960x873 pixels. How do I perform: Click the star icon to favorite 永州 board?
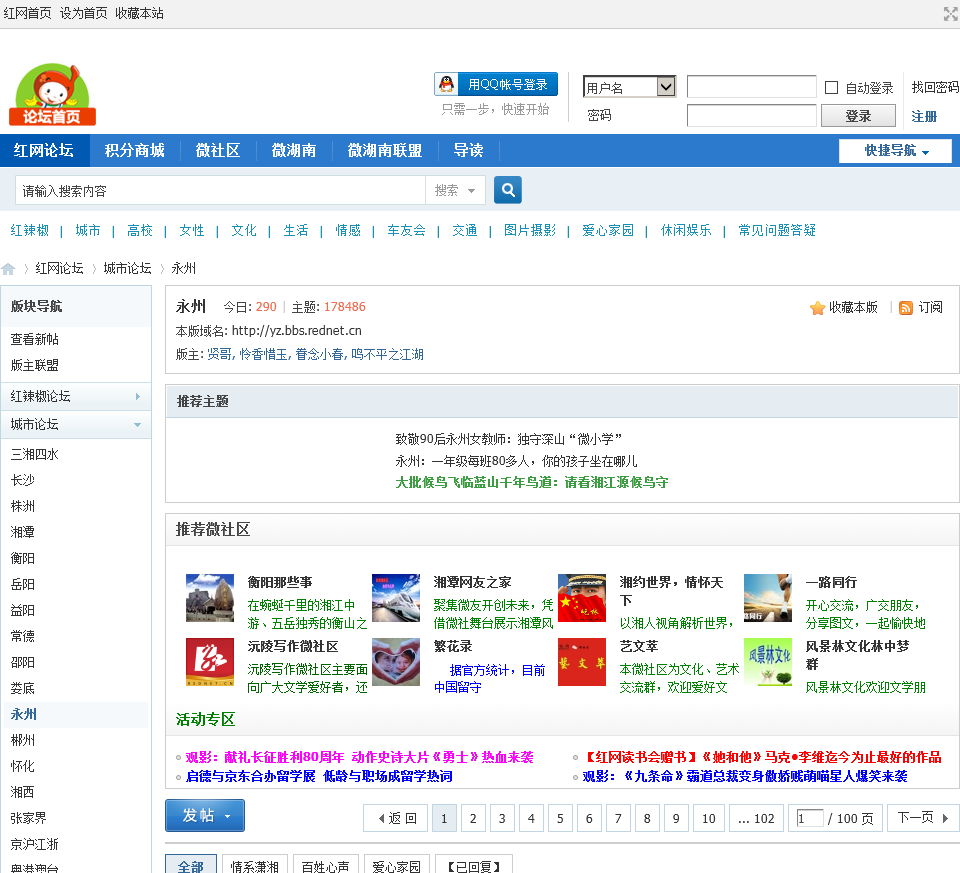point(817,308)
